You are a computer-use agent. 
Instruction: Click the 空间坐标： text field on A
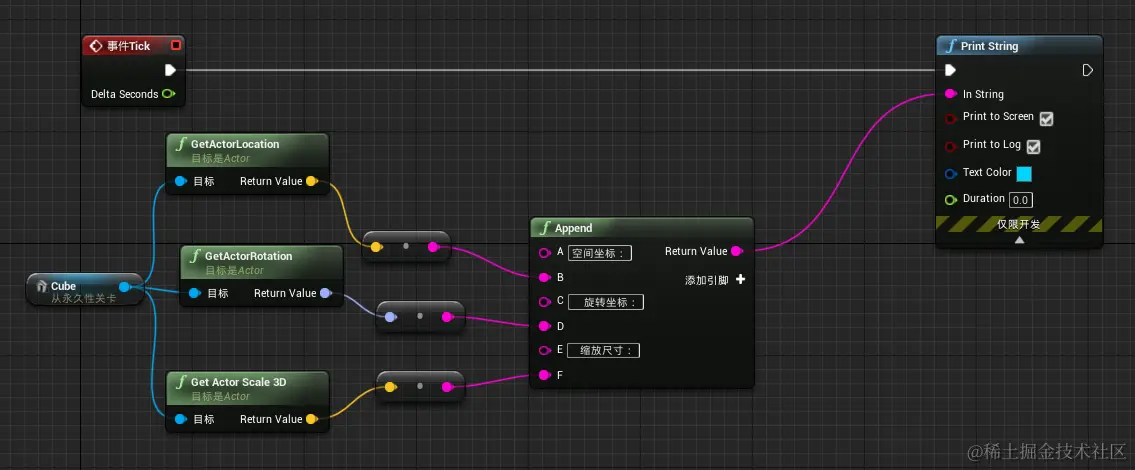(600, 253)
